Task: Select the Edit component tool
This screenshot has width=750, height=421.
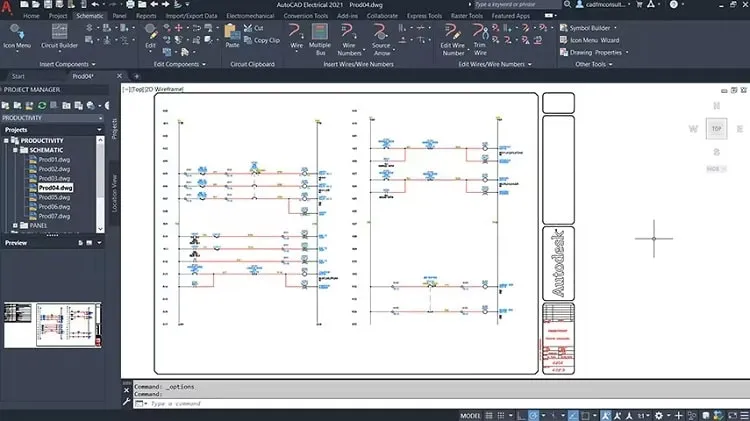Action: tap(151, 36)
